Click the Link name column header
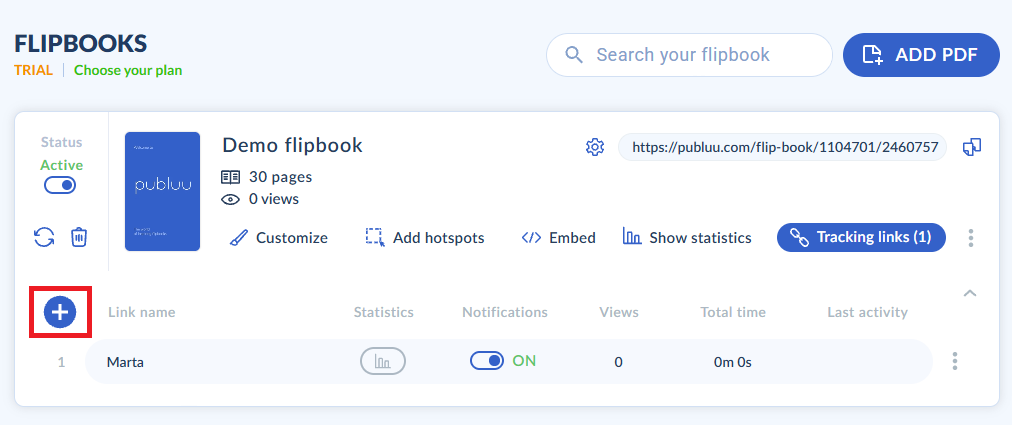This screenshot has width=1012, height=425. (141, 313)
